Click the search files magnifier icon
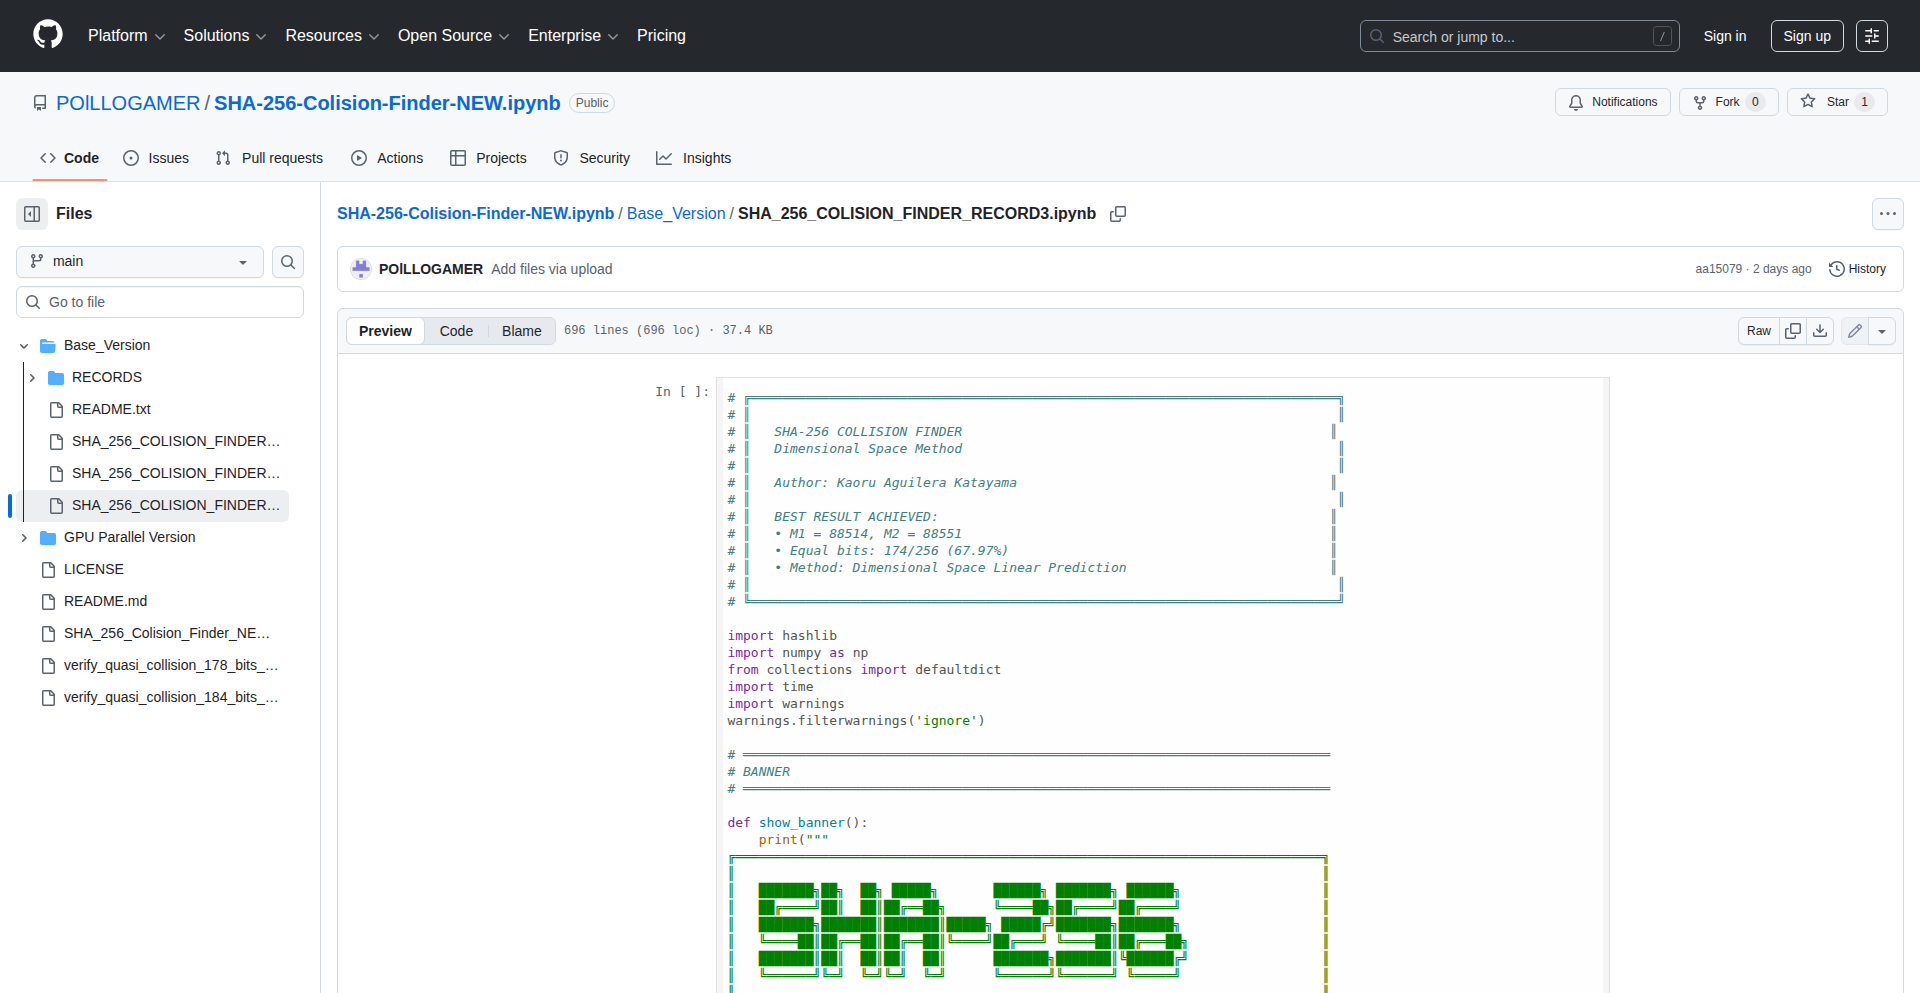 click(288, 262)
